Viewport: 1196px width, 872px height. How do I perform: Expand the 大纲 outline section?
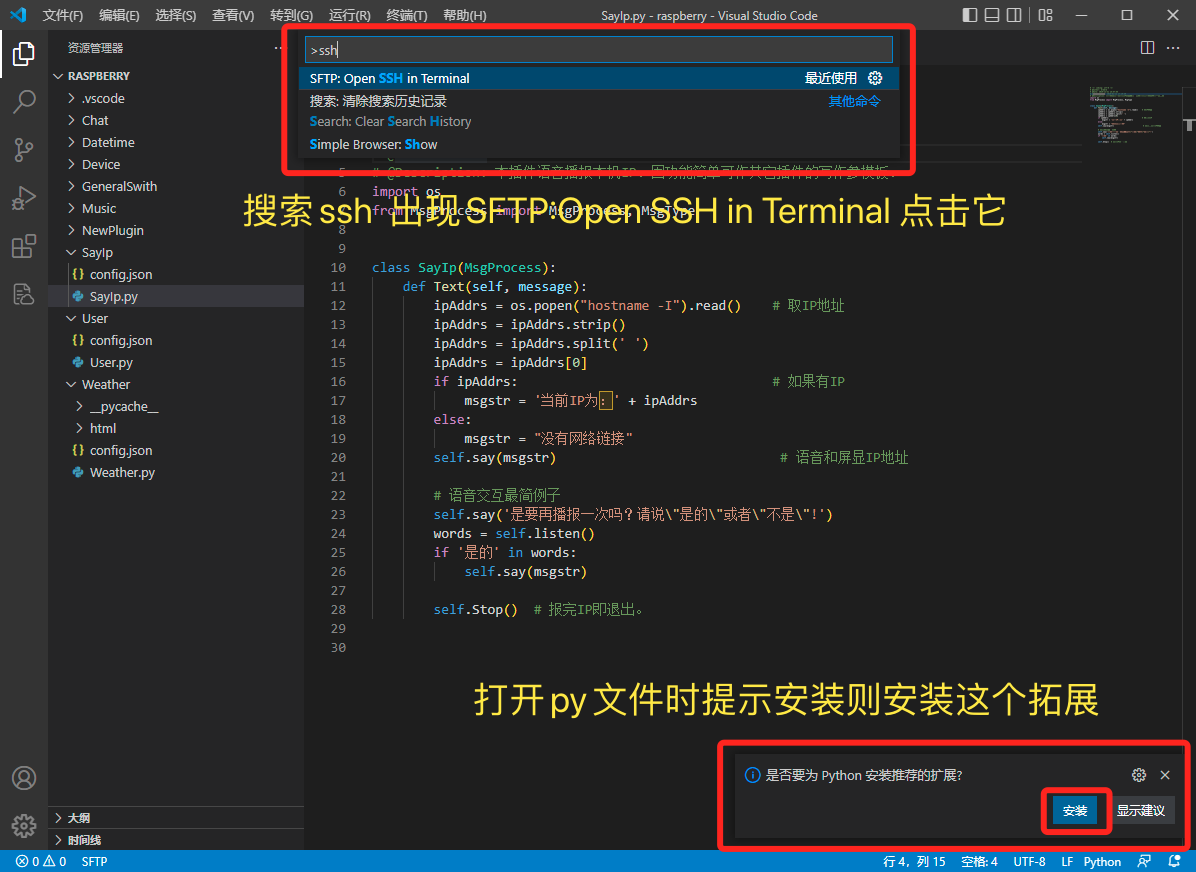coord(175,818)
